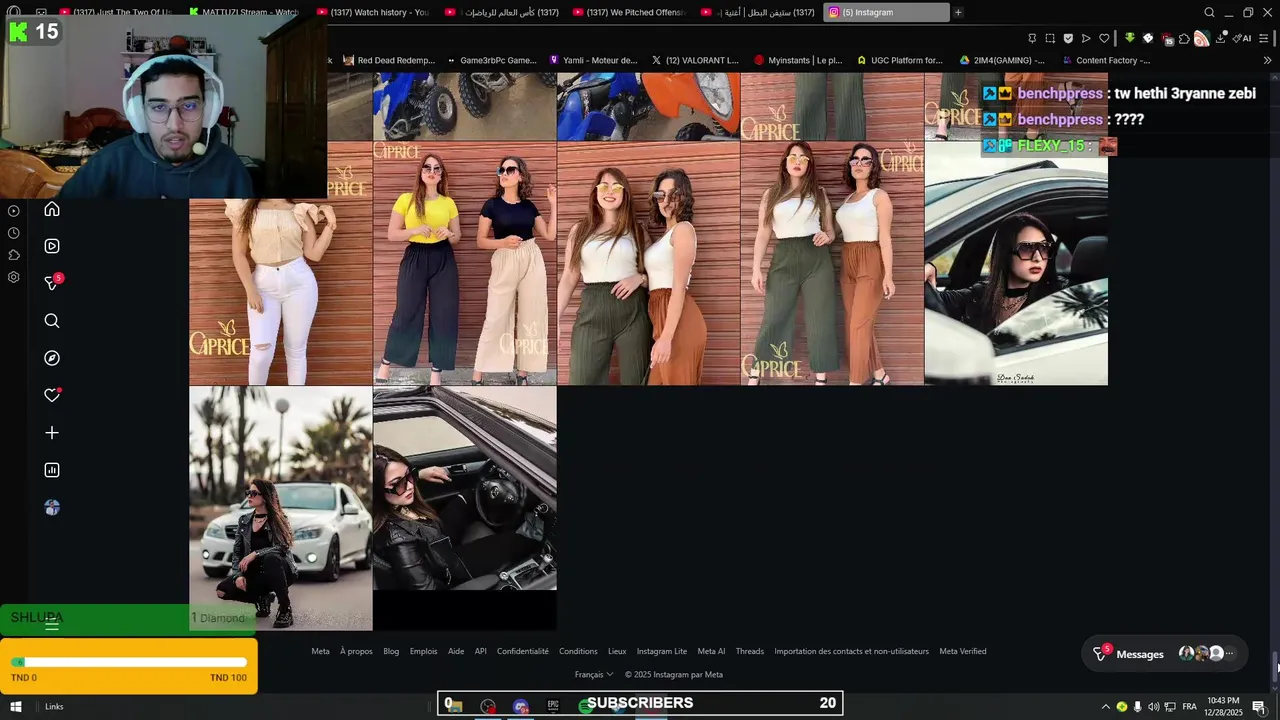Viewport: 1280px width, 720px height.
Task: Open UGC Platform for... bookmark
Action: (x=900, y=60)
